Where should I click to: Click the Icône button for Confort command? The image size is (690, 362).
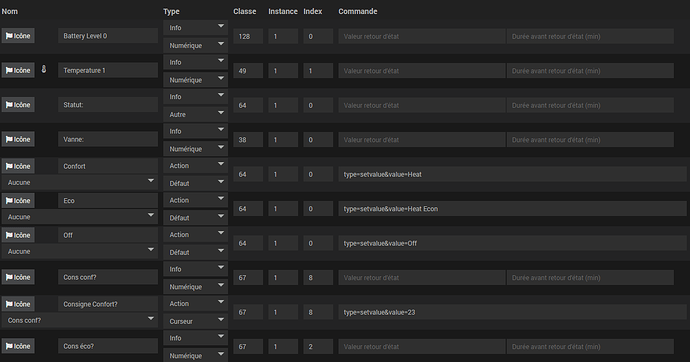click(x=18, y=166)
